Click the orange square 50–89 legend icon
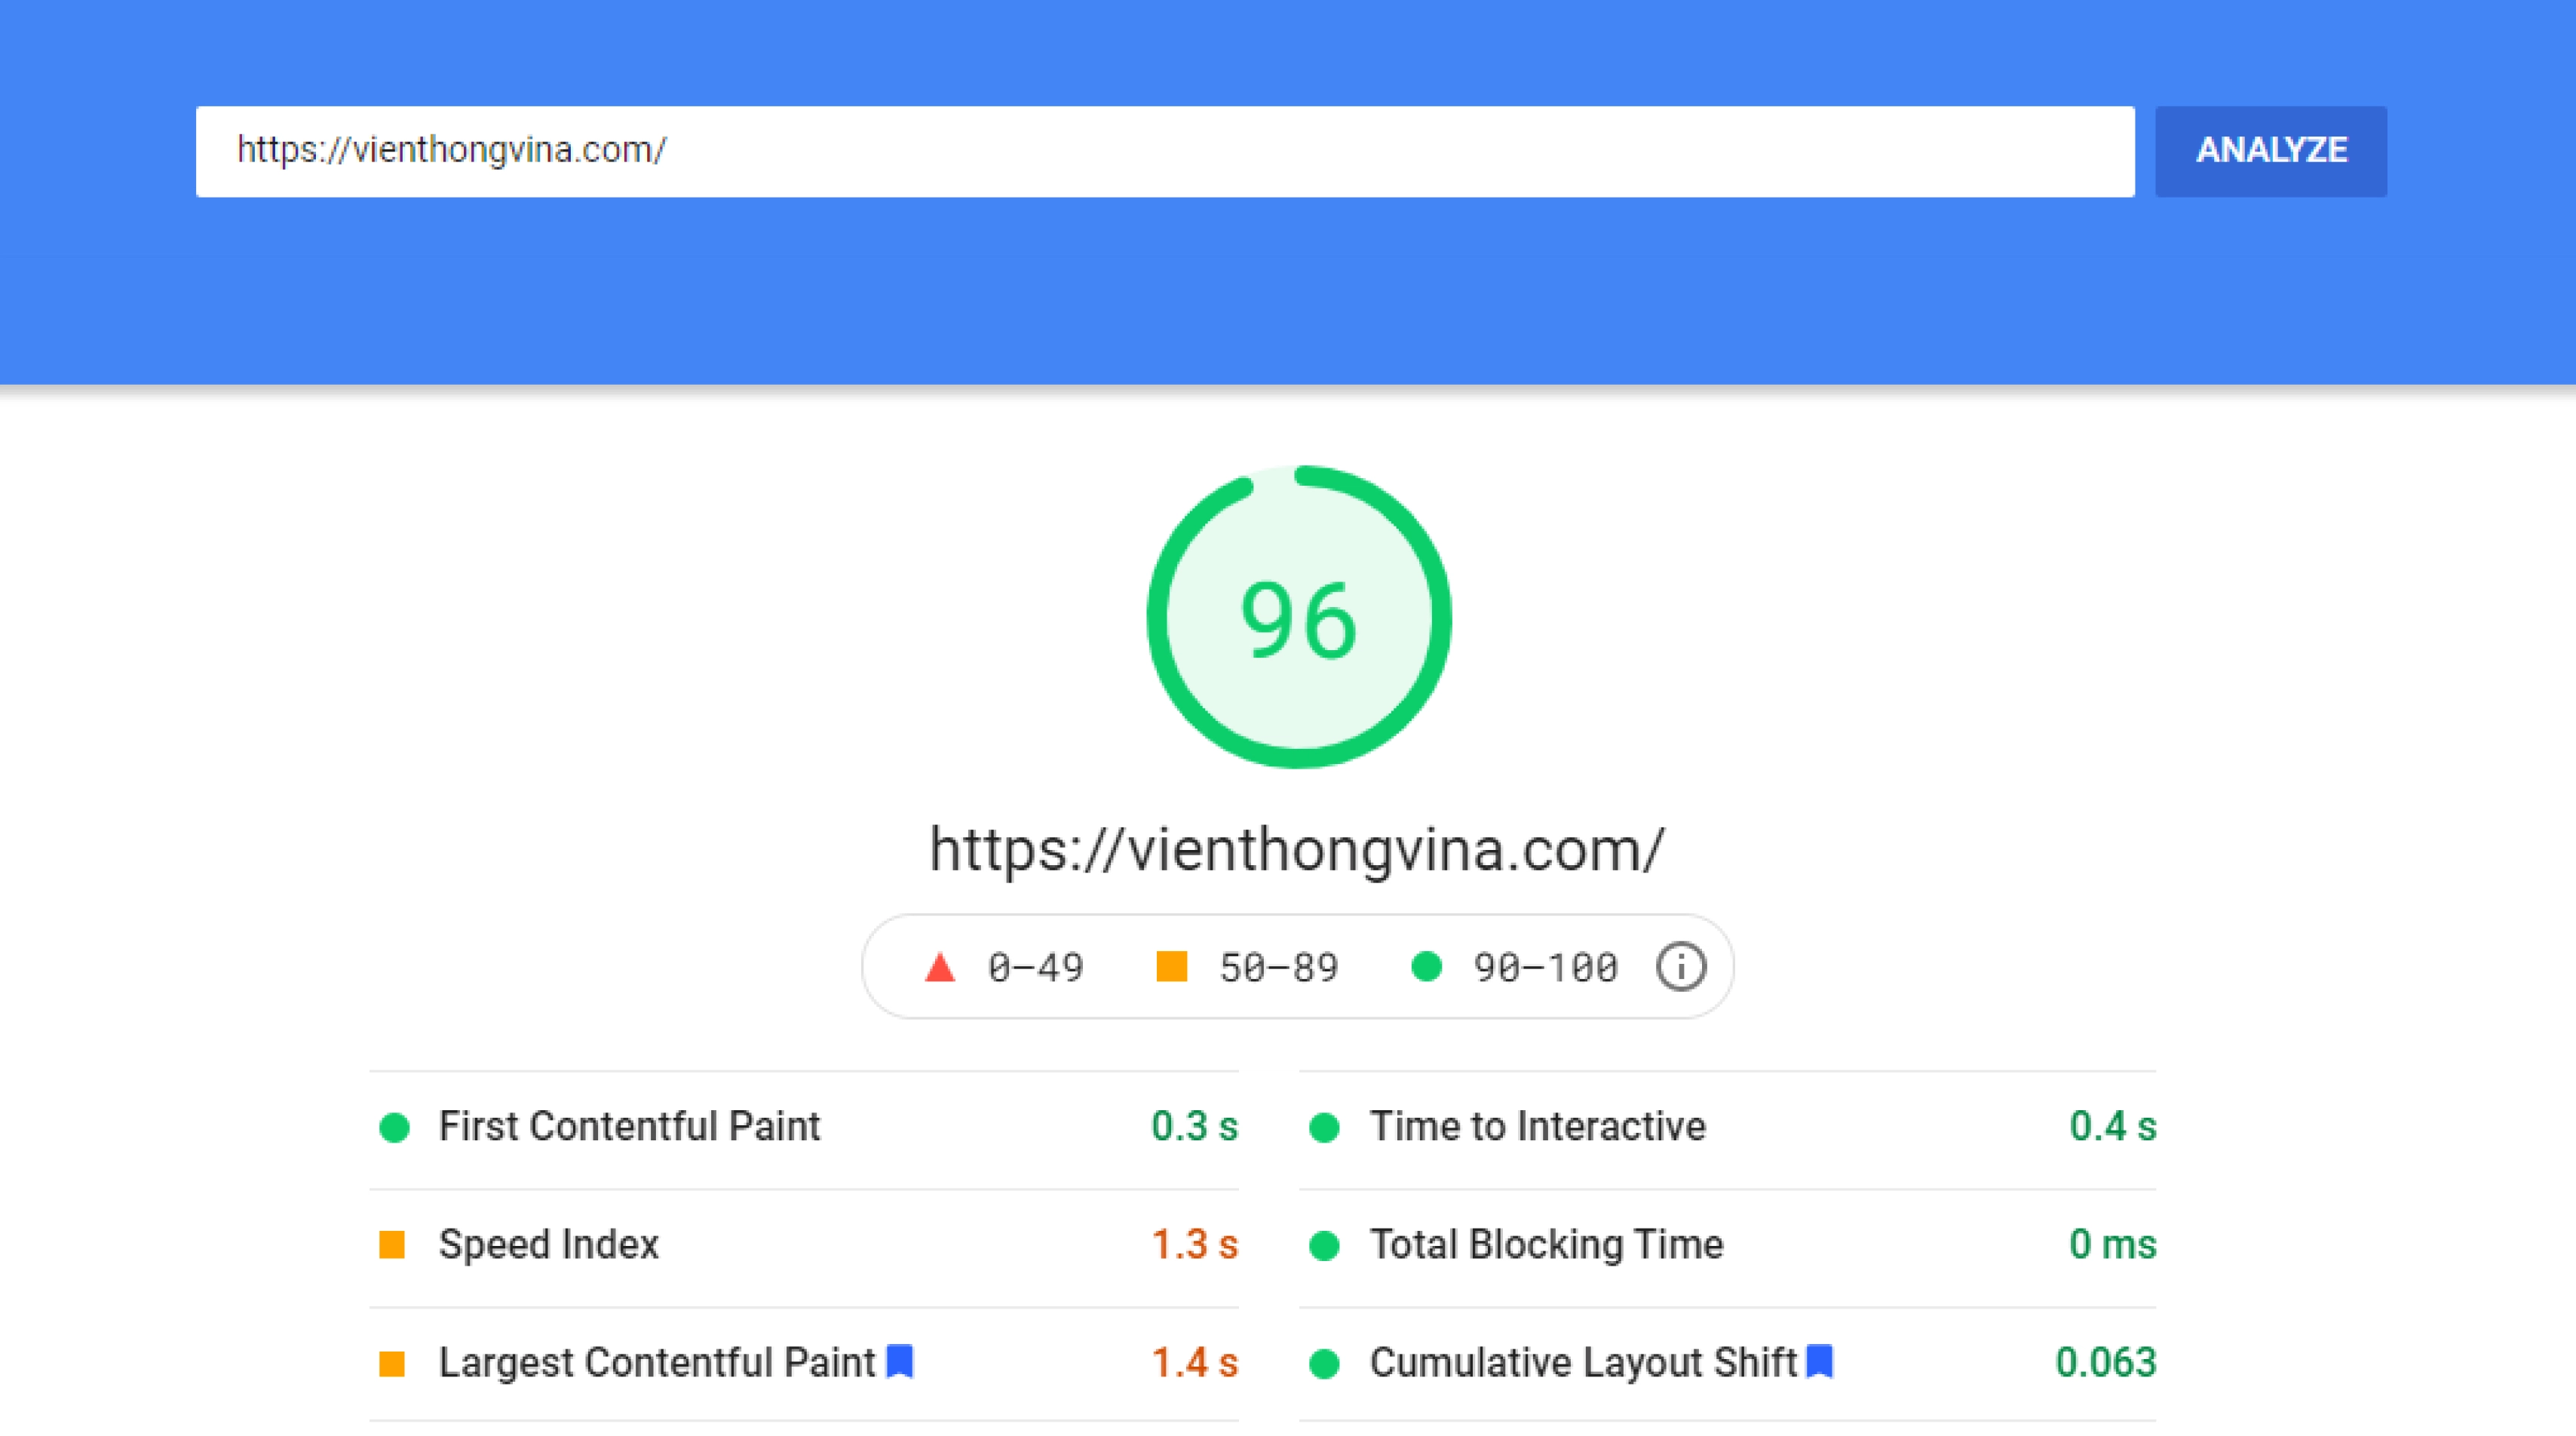 click(1171, 967)
